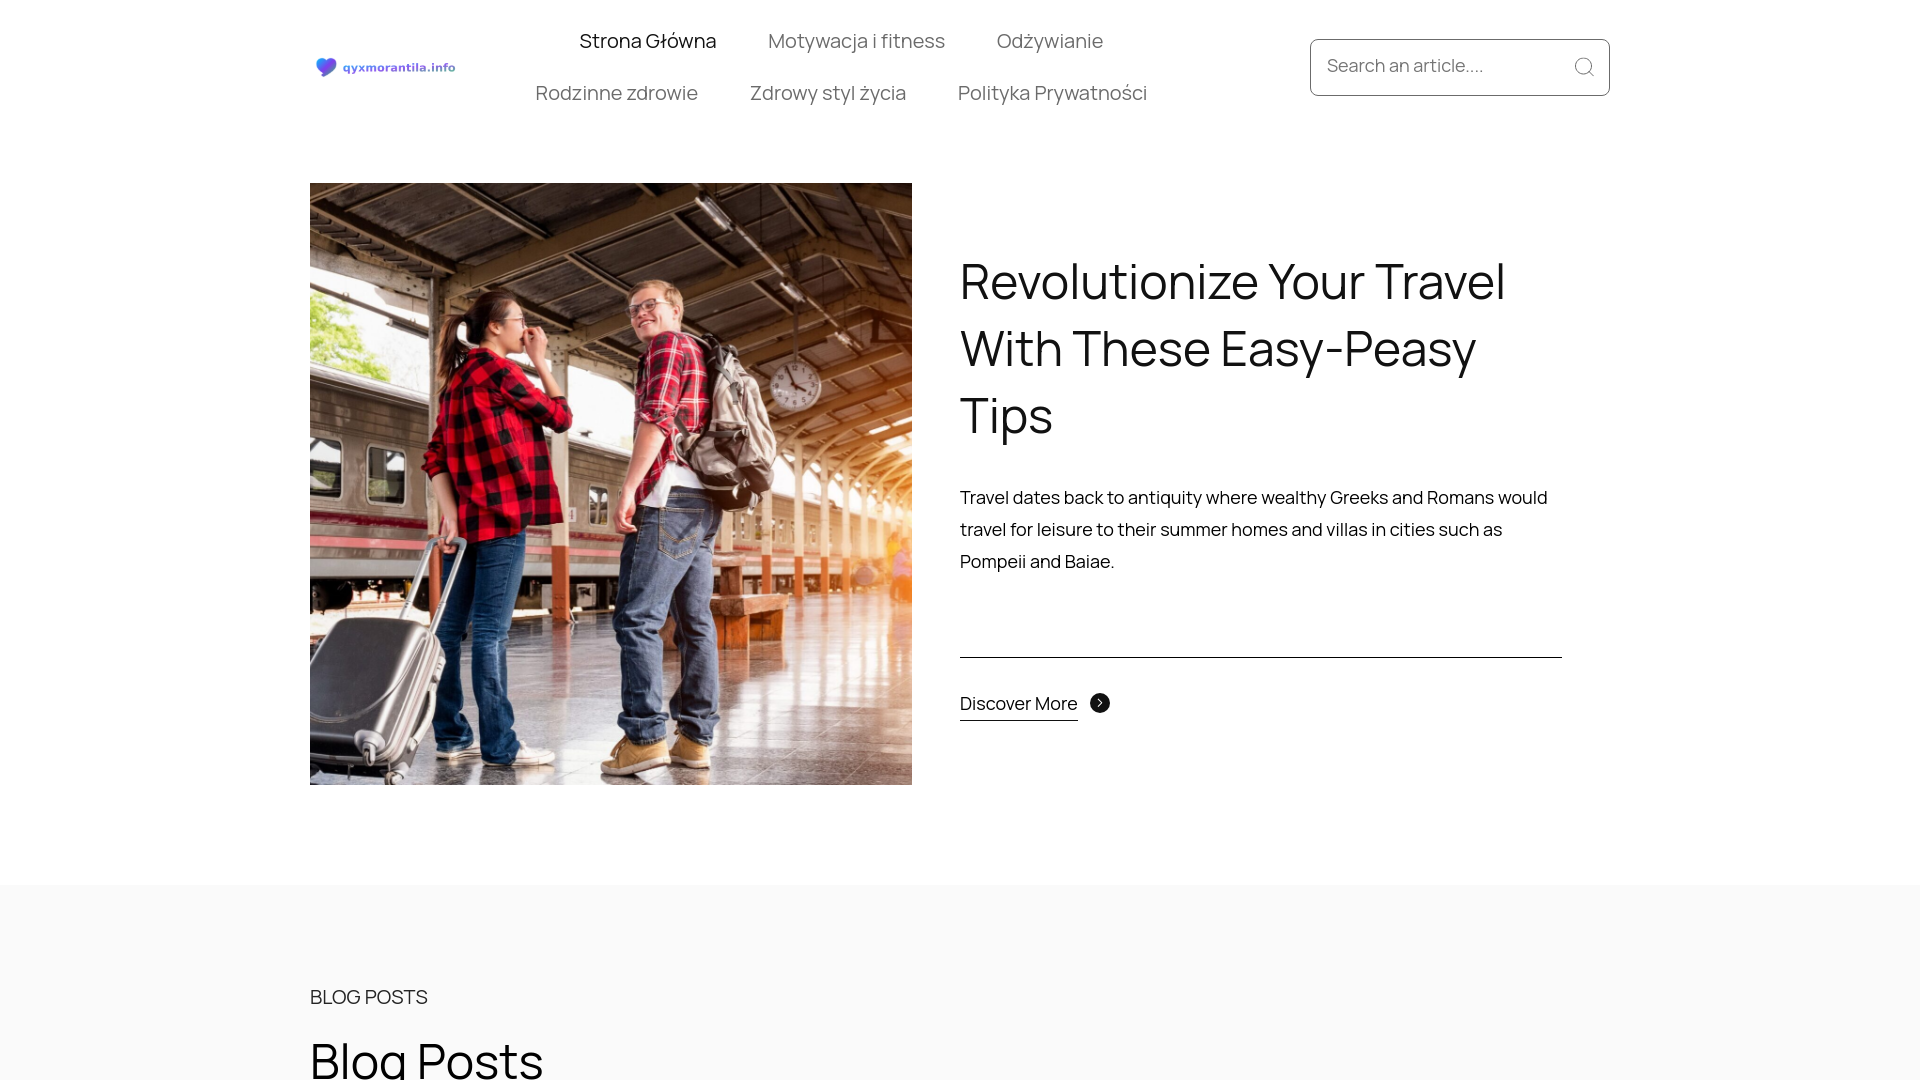Viewport: 1920px width, 1080px height.
Task: Click the circled arrow beside Discover More
Action: [x=1100, y=703]
